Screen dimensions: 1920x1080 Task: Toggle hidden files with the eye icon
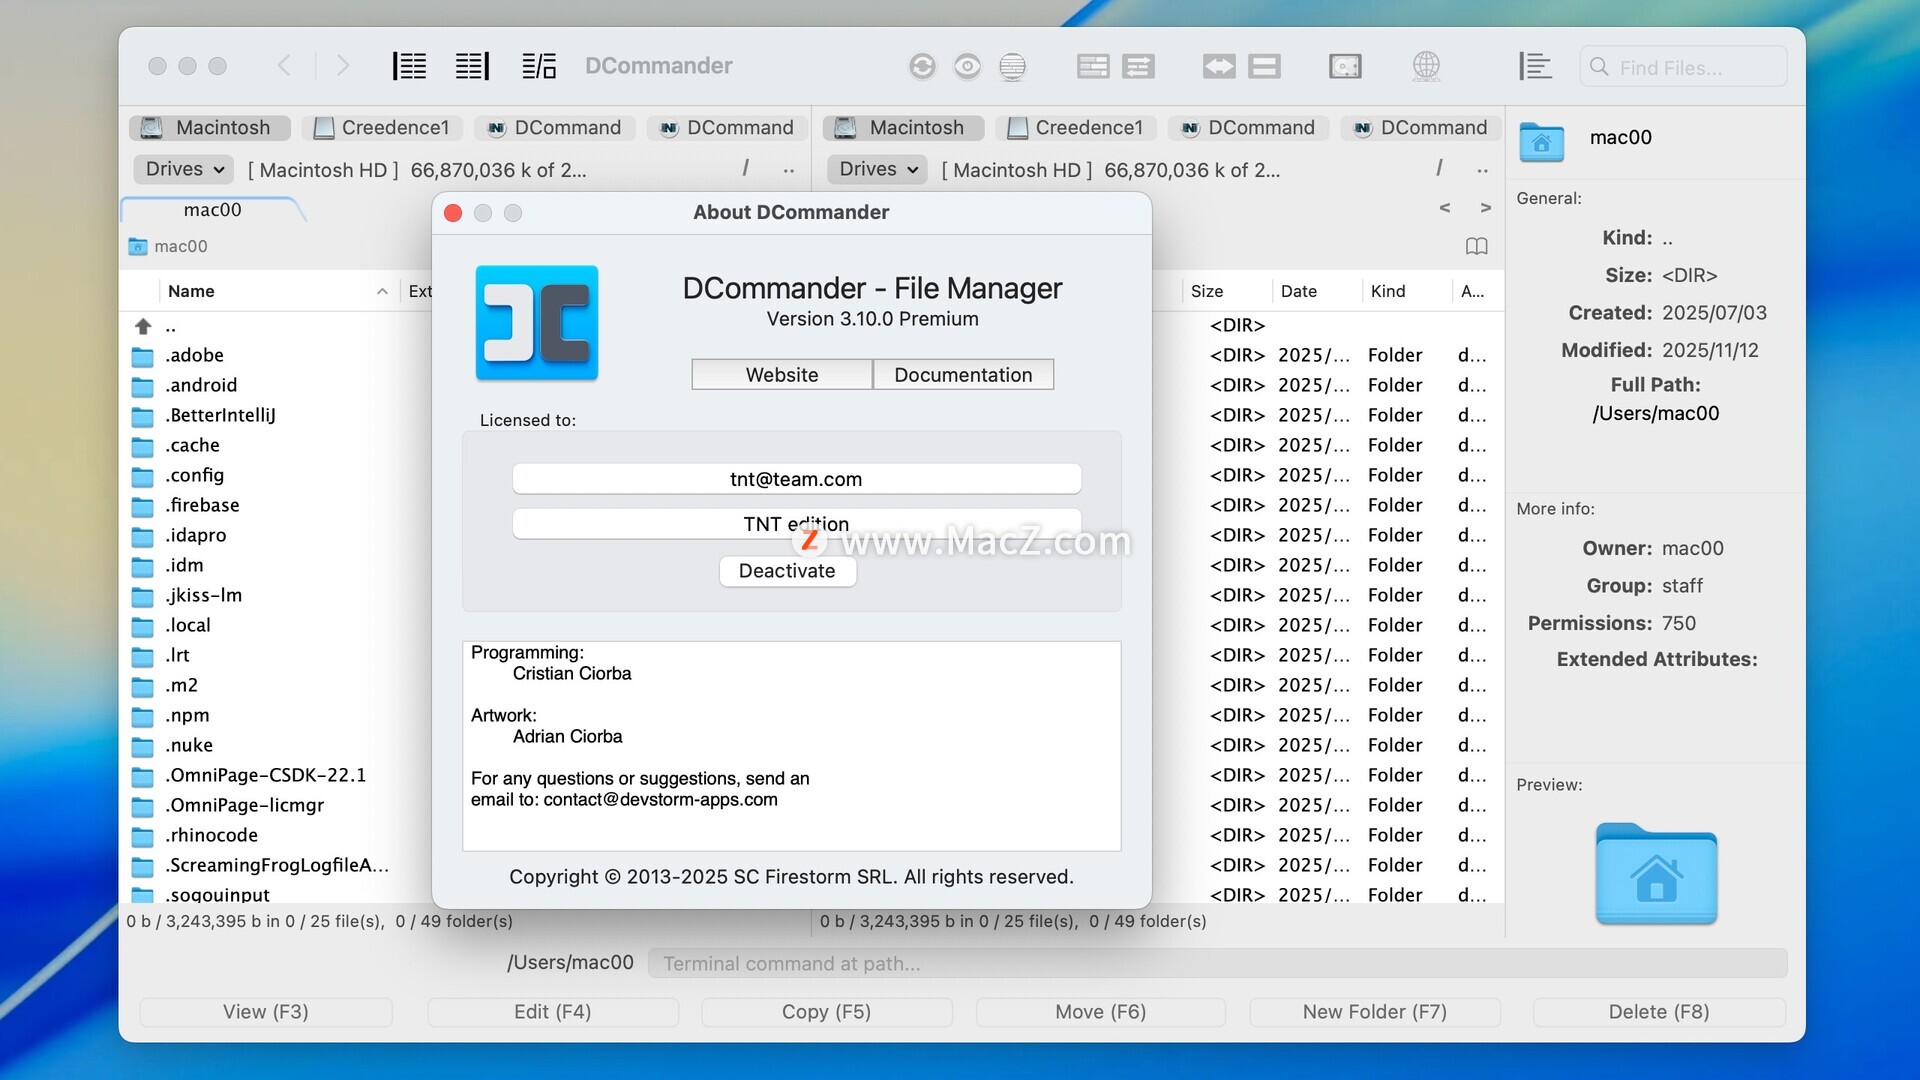pos(967,66)
